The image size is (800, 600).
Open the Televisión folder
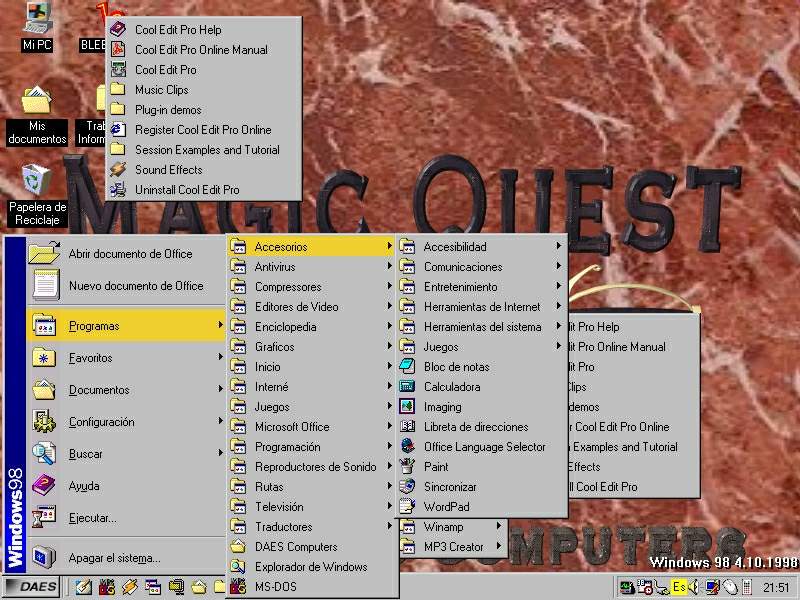coord(312,507)
